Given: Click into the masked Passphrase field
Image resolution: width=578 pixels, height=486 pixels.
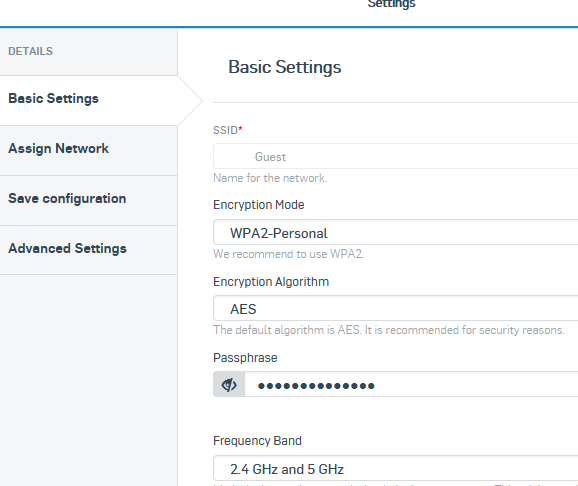Looking at the screenshot, I should (x=411, y=385).
